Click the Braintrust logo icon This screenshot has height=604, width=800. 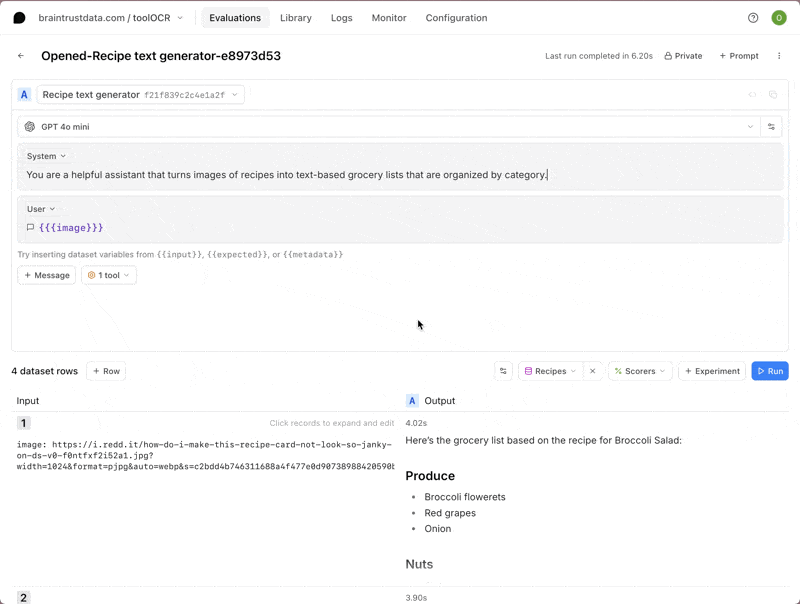click(19, 18)
